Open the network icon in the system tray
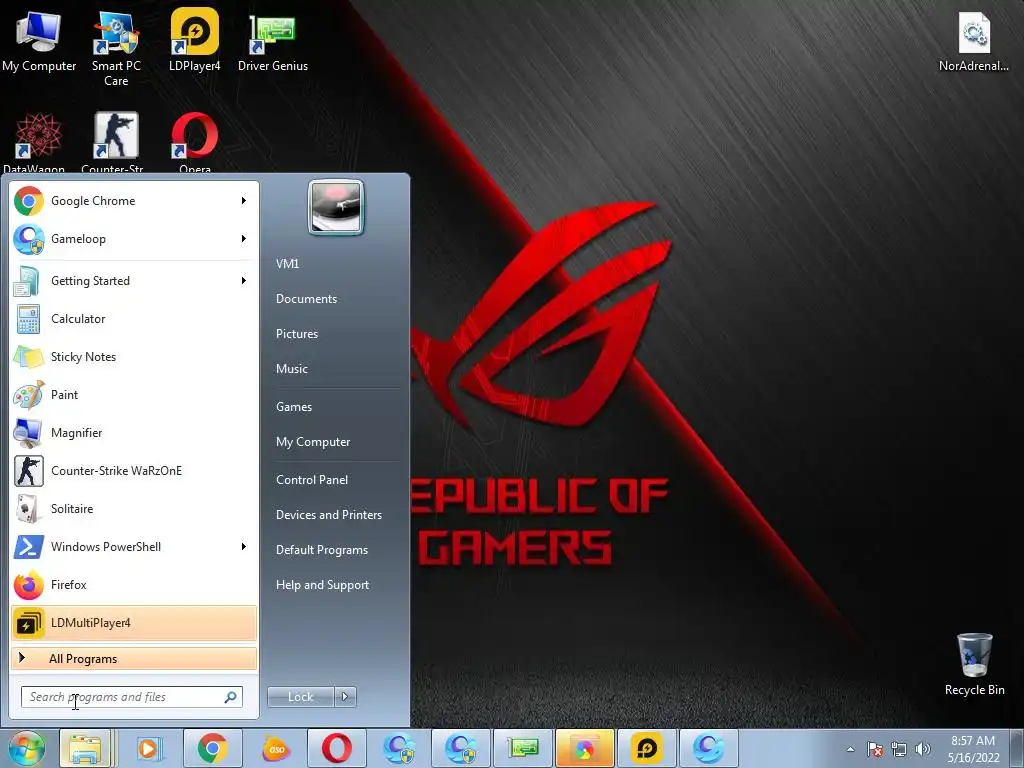Screen dimensions: 1024x768 899,749
